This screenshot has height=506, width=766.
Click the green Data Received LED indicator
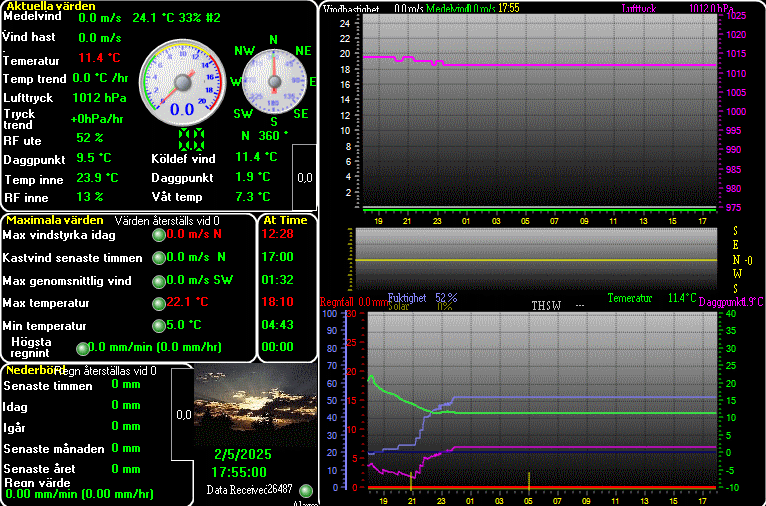point(306,490)
